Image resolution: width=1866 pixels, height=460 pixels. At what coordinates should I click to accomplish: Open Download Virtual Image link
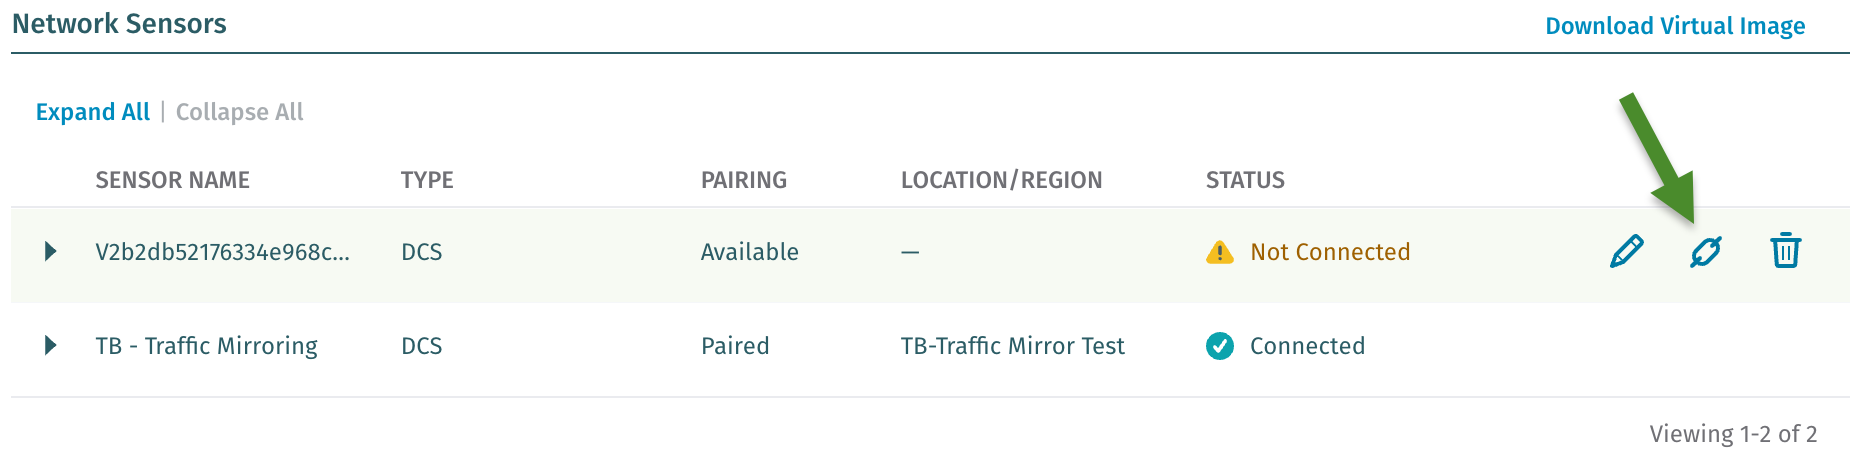tap(1675, 26)
